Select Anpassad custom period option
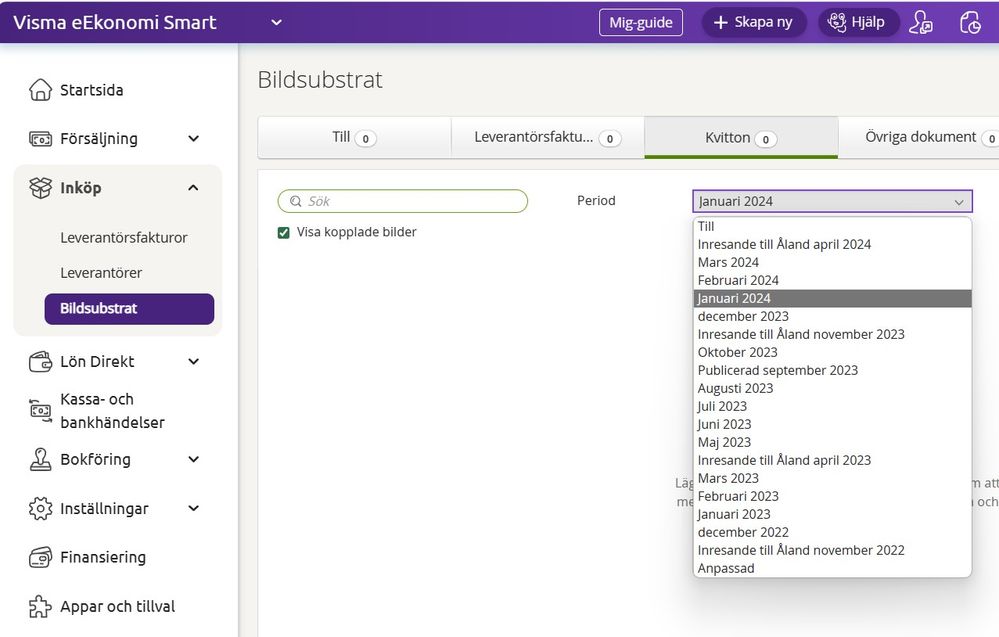This screenshot has height=637, width=999. pos(832,568)
